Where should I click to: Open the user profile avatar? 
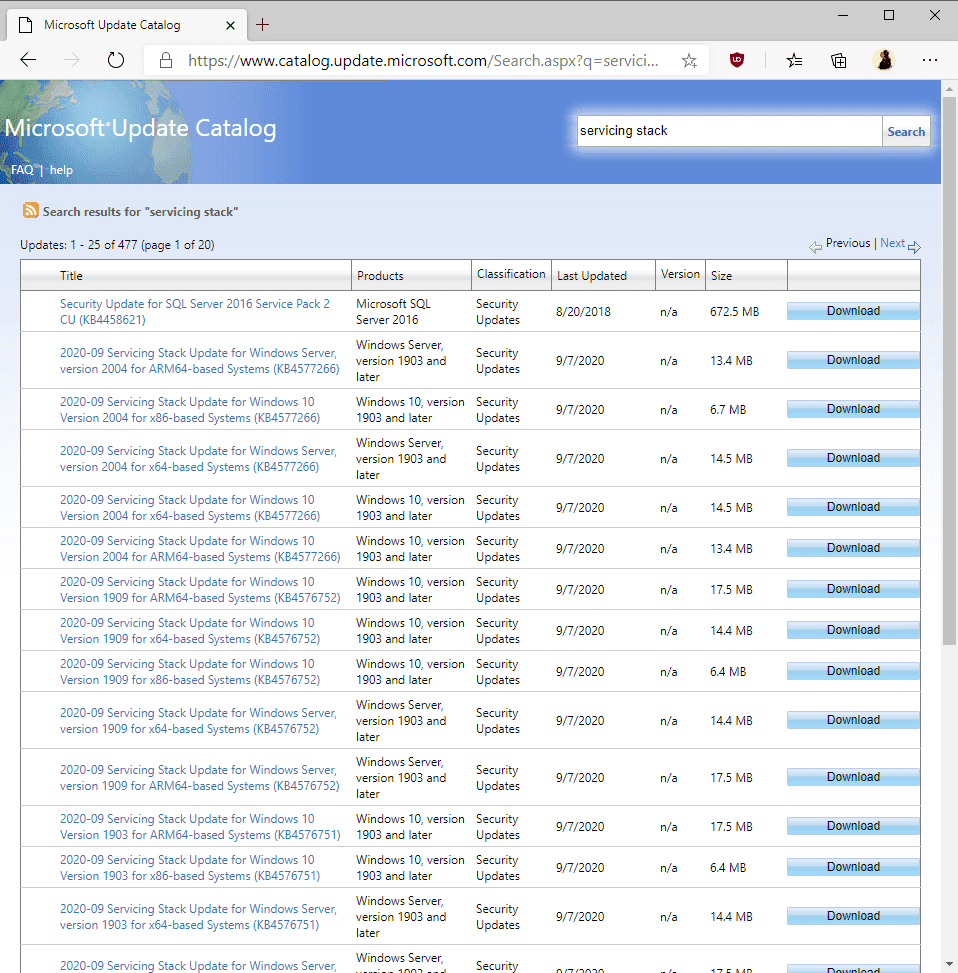884,60
